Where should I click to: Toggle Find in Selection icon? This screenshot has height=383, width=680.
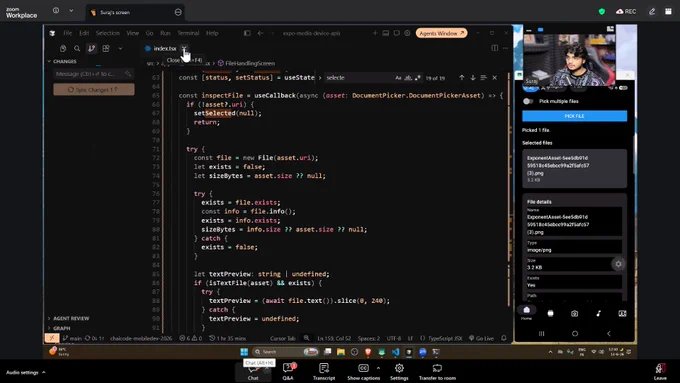click(484, 78)
